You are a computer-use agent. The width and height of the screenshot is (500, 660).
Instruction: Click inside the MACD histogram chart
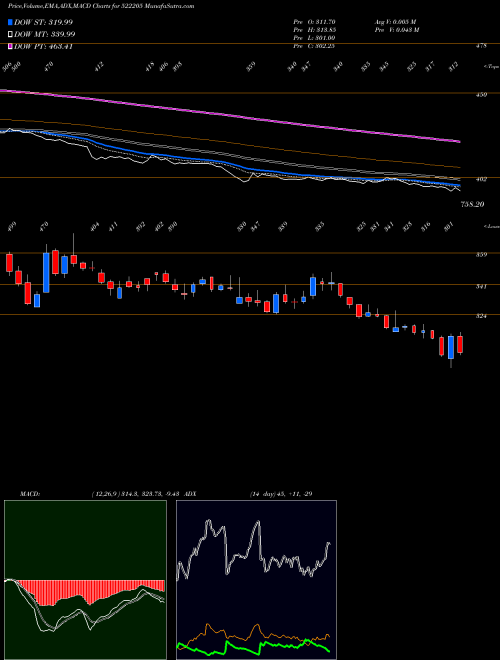click(x=85, y=580)
